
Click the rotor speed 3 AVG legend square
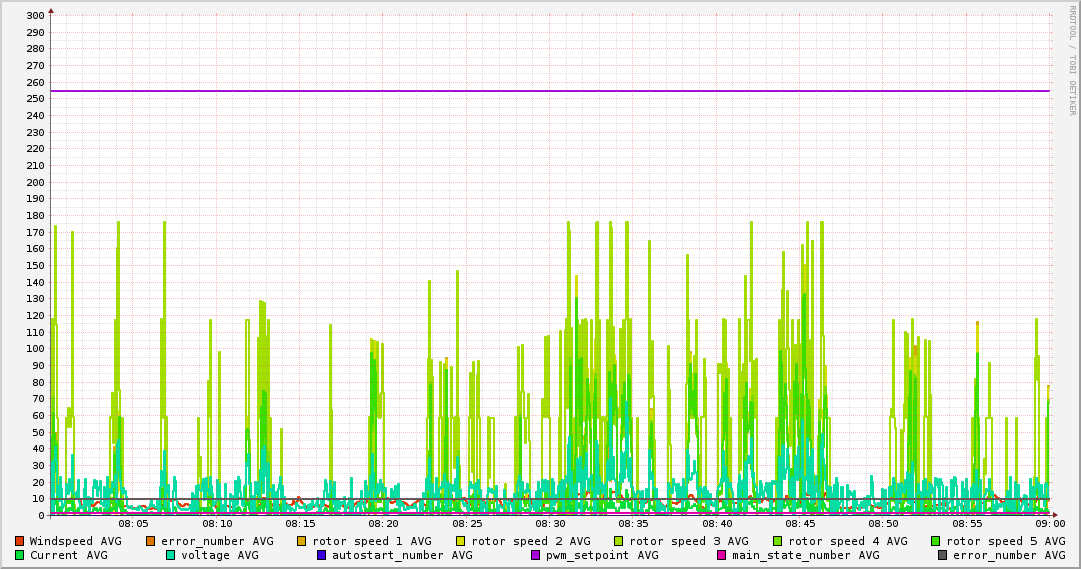click(619, 541)
